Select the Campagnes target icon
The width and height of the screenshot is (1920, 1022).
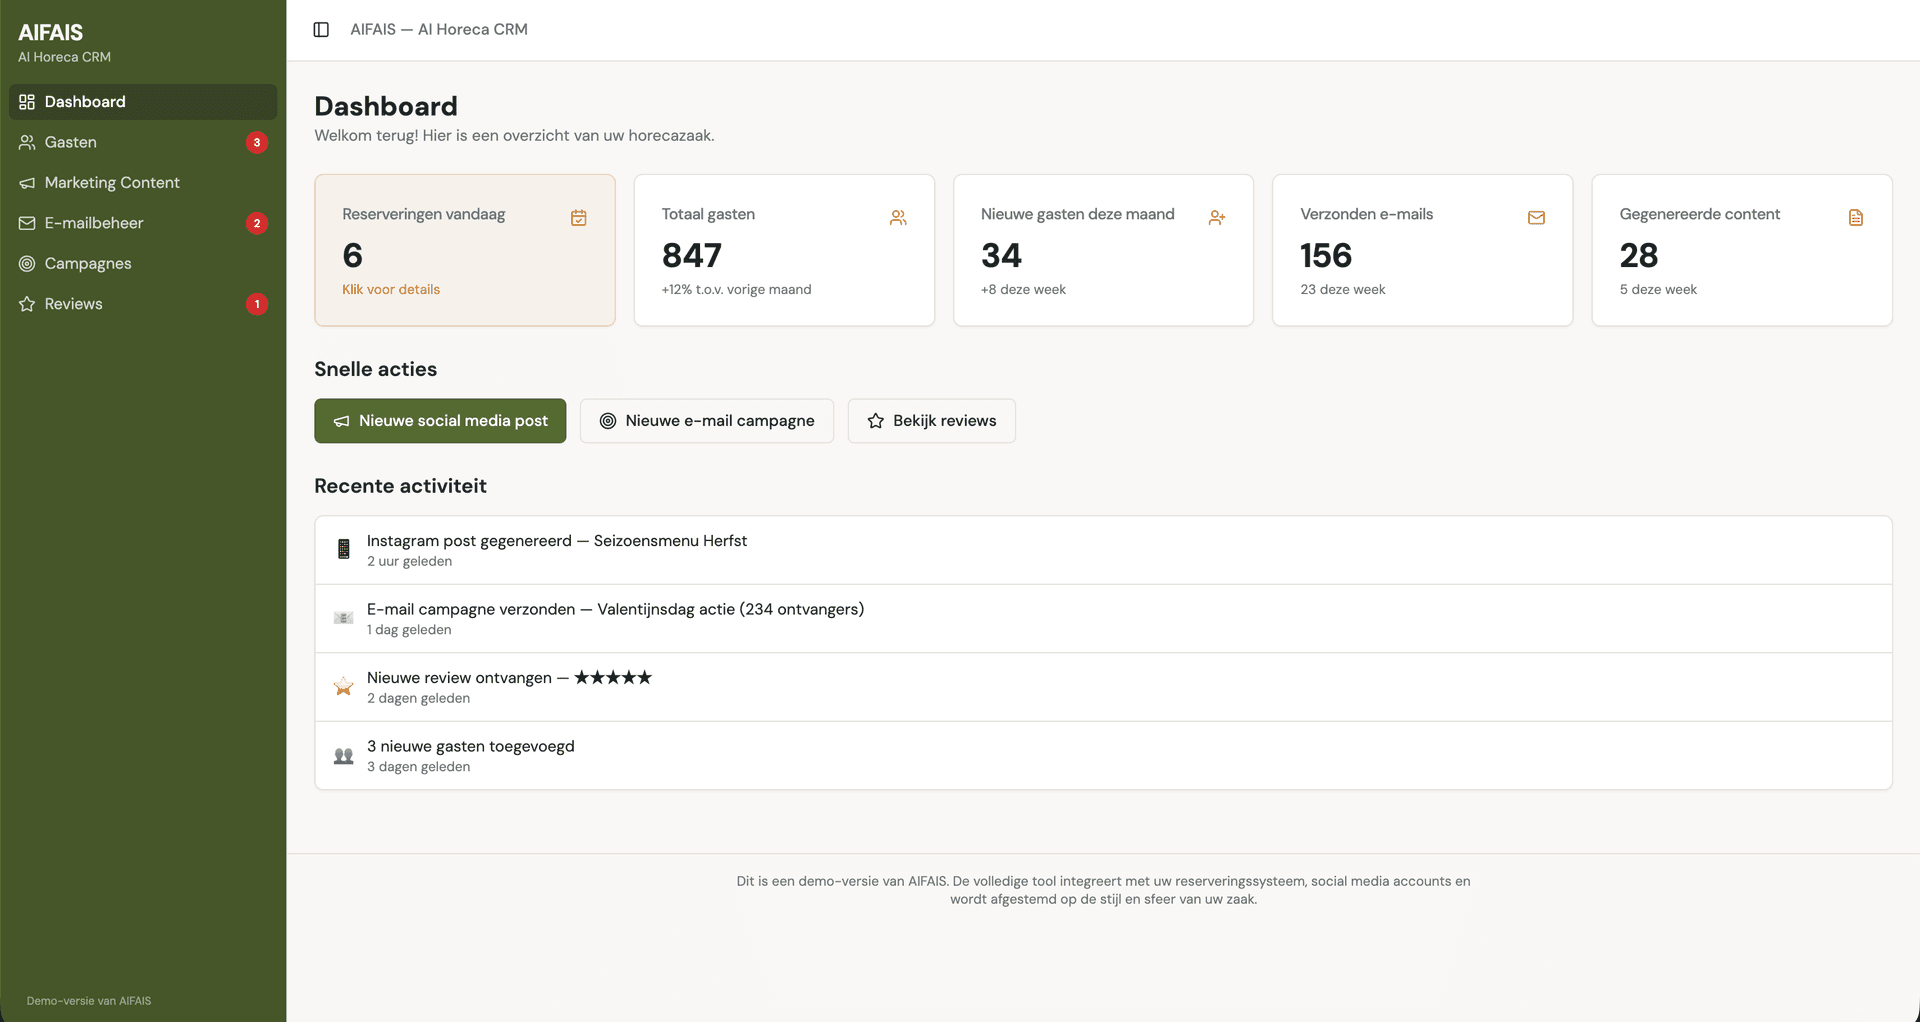click(26, 263)
